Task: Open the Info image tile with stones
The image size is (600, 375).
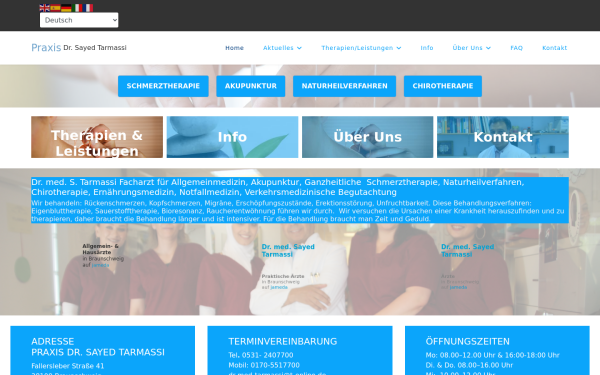Action: [232, 137]
